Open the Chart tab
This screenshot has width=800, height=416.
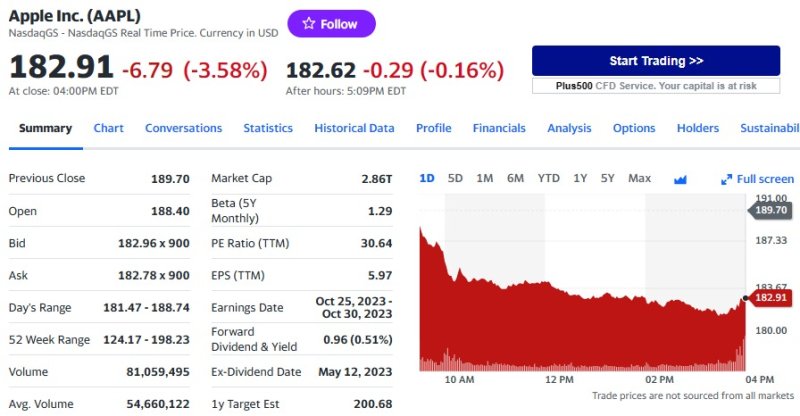point(109,128)
